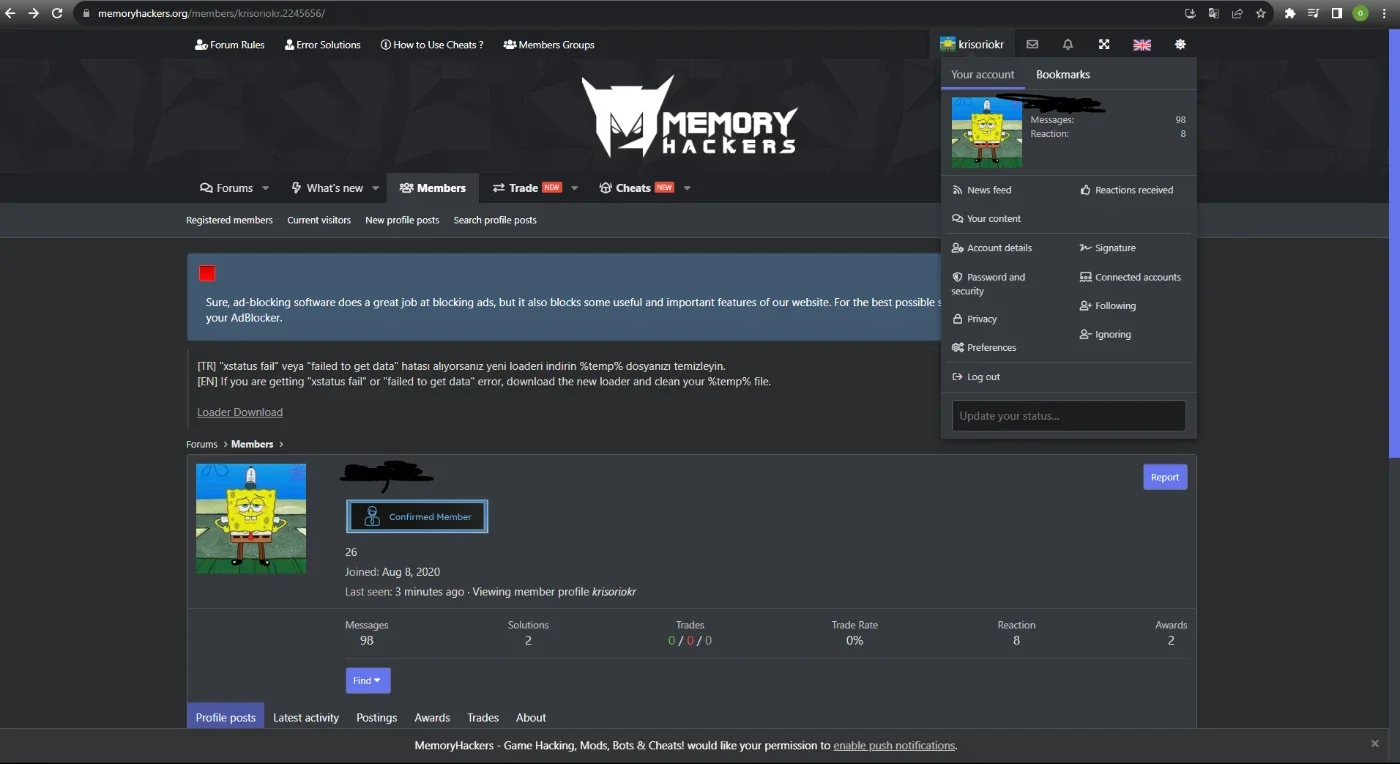Open the Find dropdown button

point(368,680)
